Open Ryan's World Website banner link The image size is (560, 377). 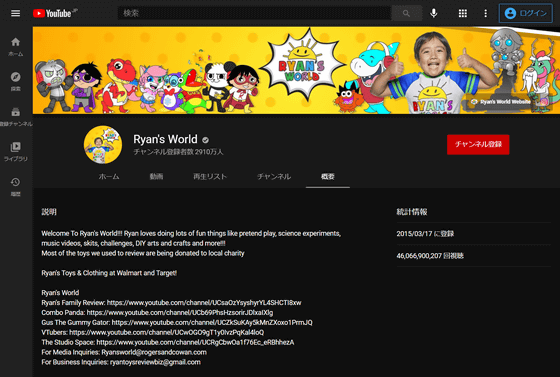click(x=501, y=102)
